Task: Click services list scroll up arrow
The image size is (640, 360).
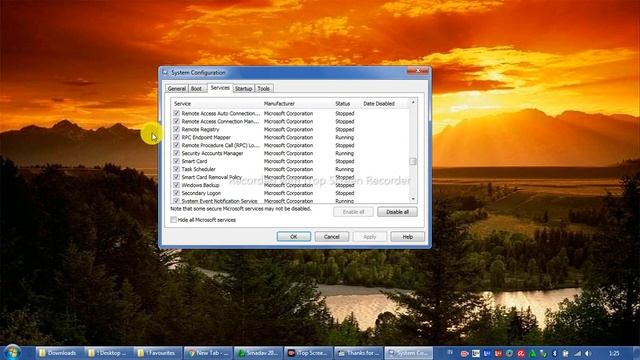Action: coord(413,102)
